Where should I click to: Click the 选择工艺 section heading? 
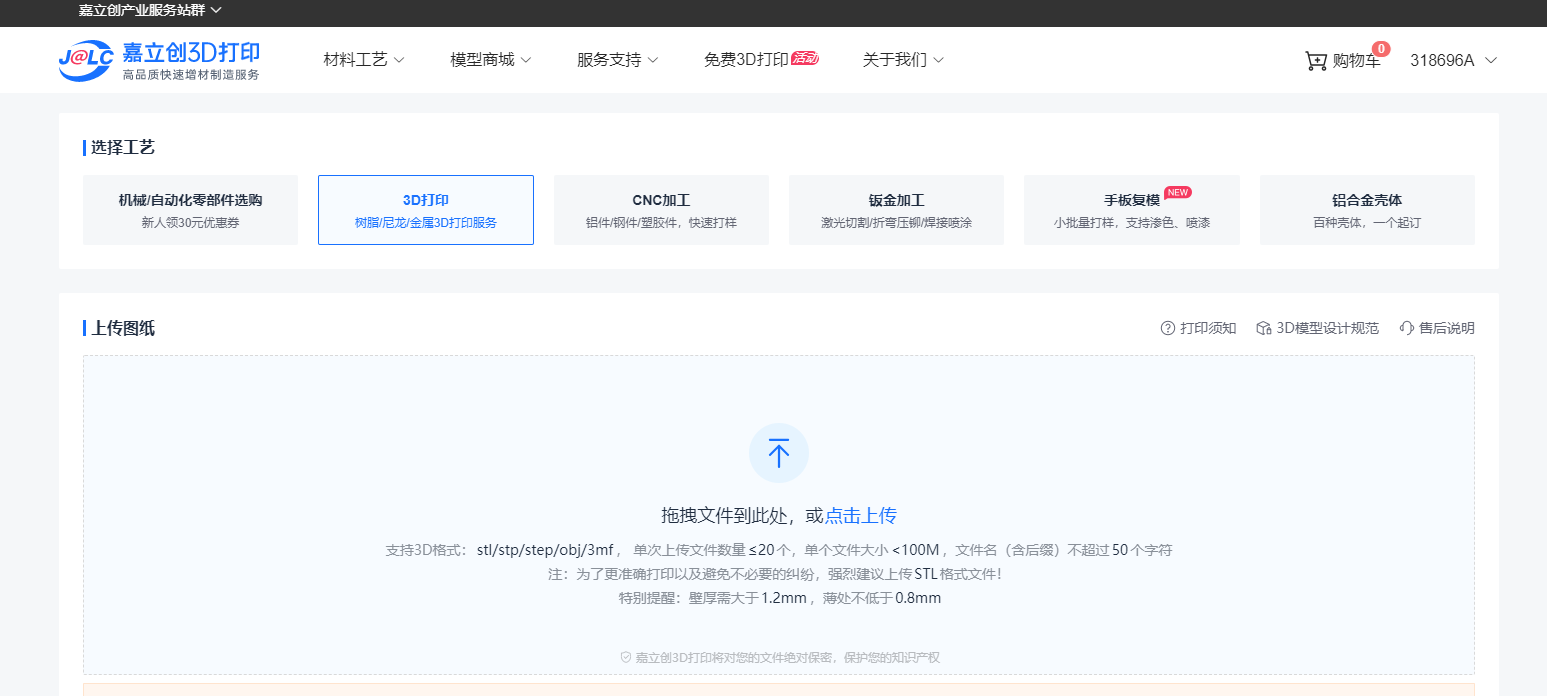(123, 148)
